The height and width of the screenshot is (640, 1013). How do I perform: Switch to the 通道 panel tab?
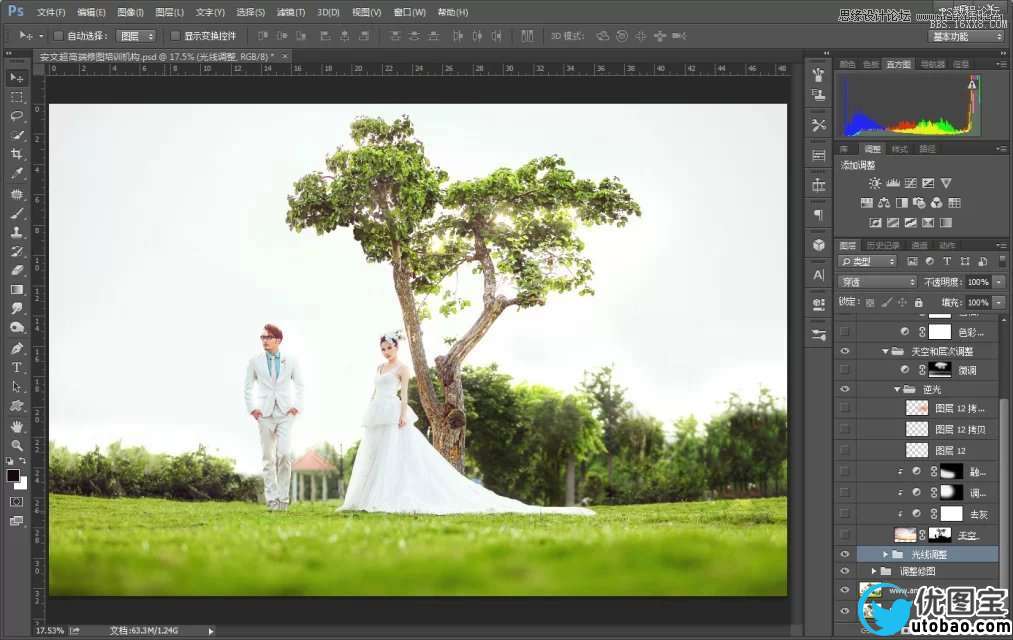click(919, 245)
